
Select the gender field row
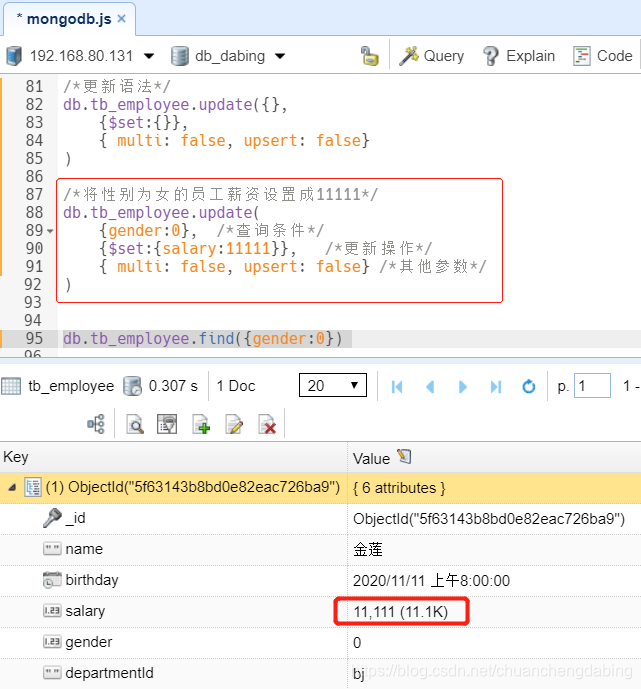tap(320, 642)
